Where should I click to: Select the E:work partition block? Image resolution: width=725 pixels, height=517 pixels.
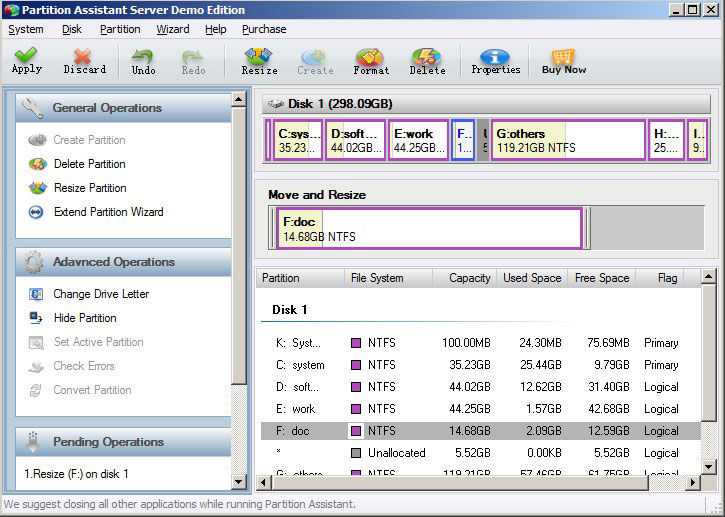(x=419, y=141)
